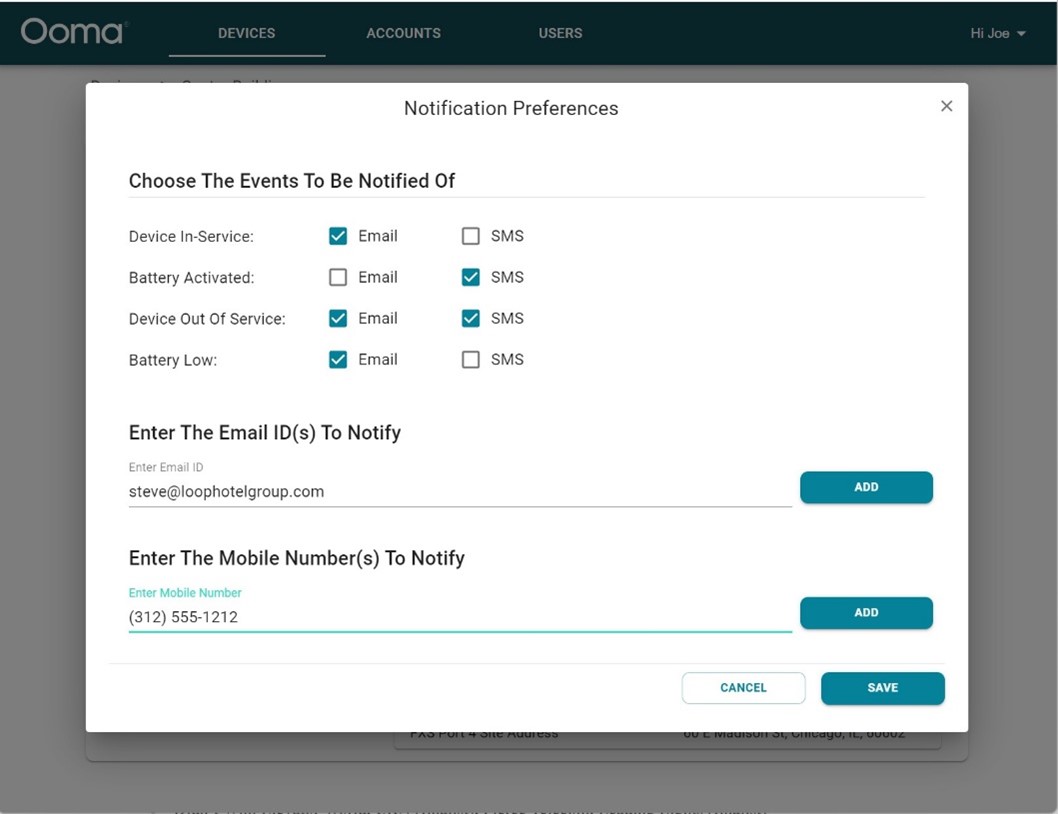
Task: Uncheck Device Out Of Service Email checkbox
Action: (338, 318)
